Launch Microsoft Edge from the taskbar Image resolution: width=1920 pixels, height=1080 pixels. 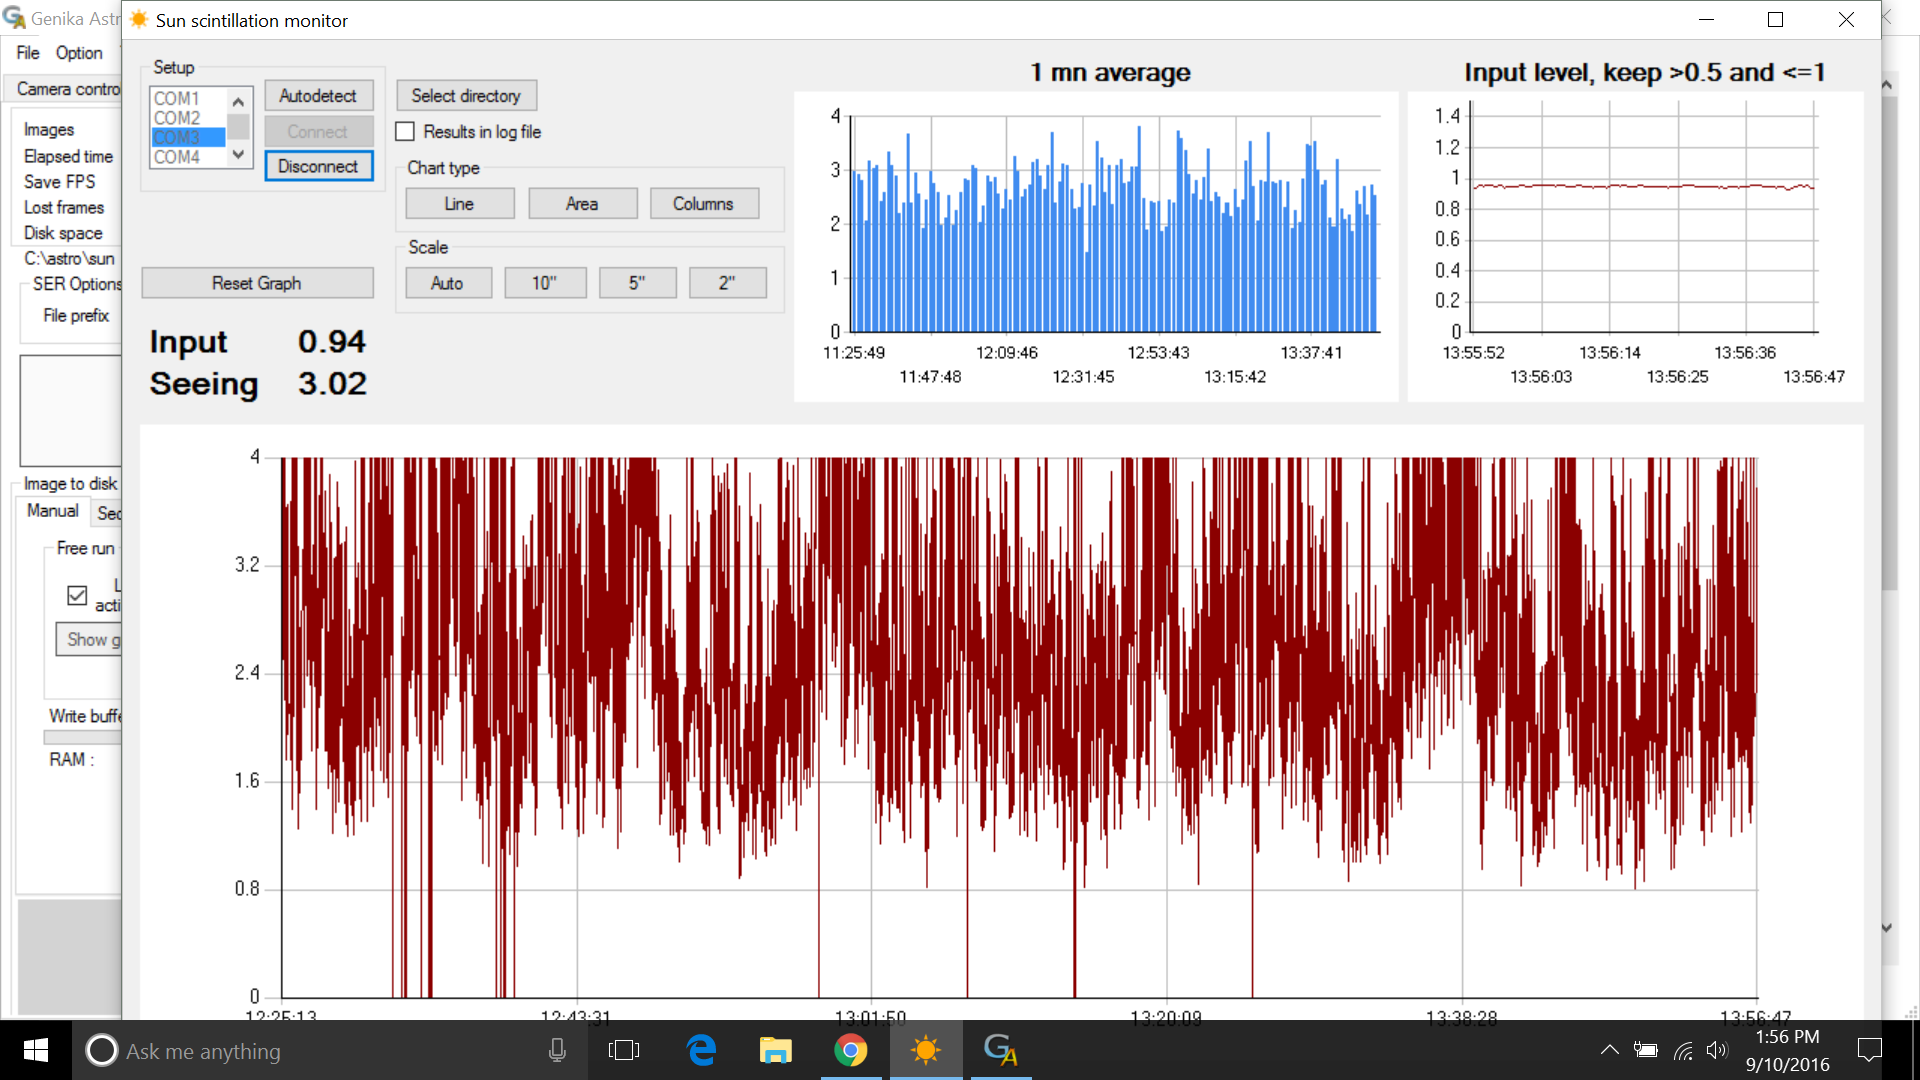coord(702,1050)
